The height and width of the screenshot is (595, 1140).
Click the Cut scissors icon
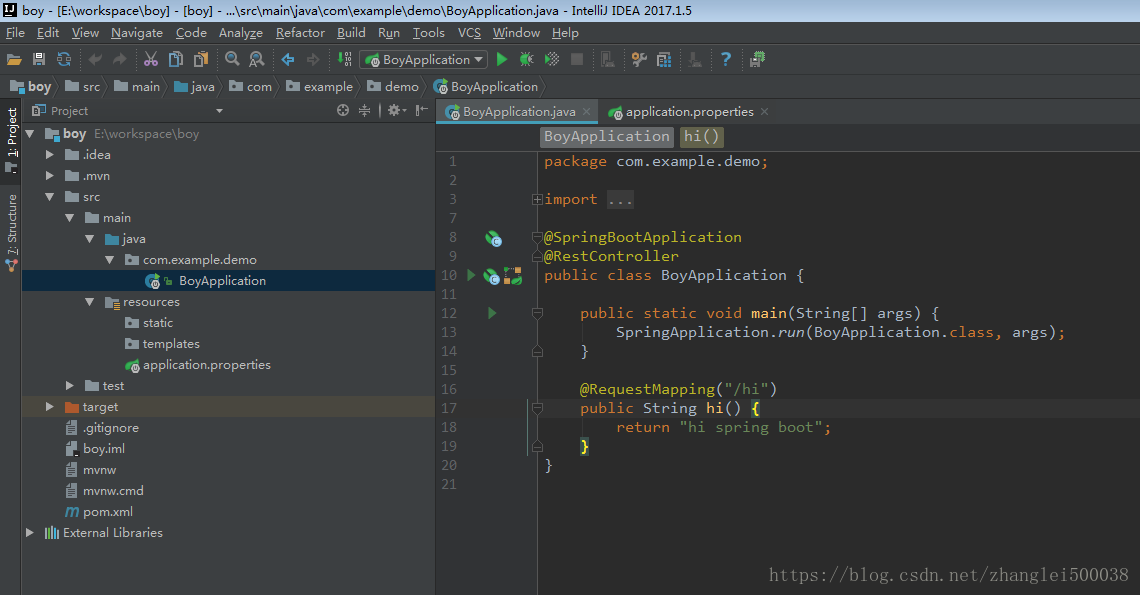pyautogui.click(x=151, y=60)
